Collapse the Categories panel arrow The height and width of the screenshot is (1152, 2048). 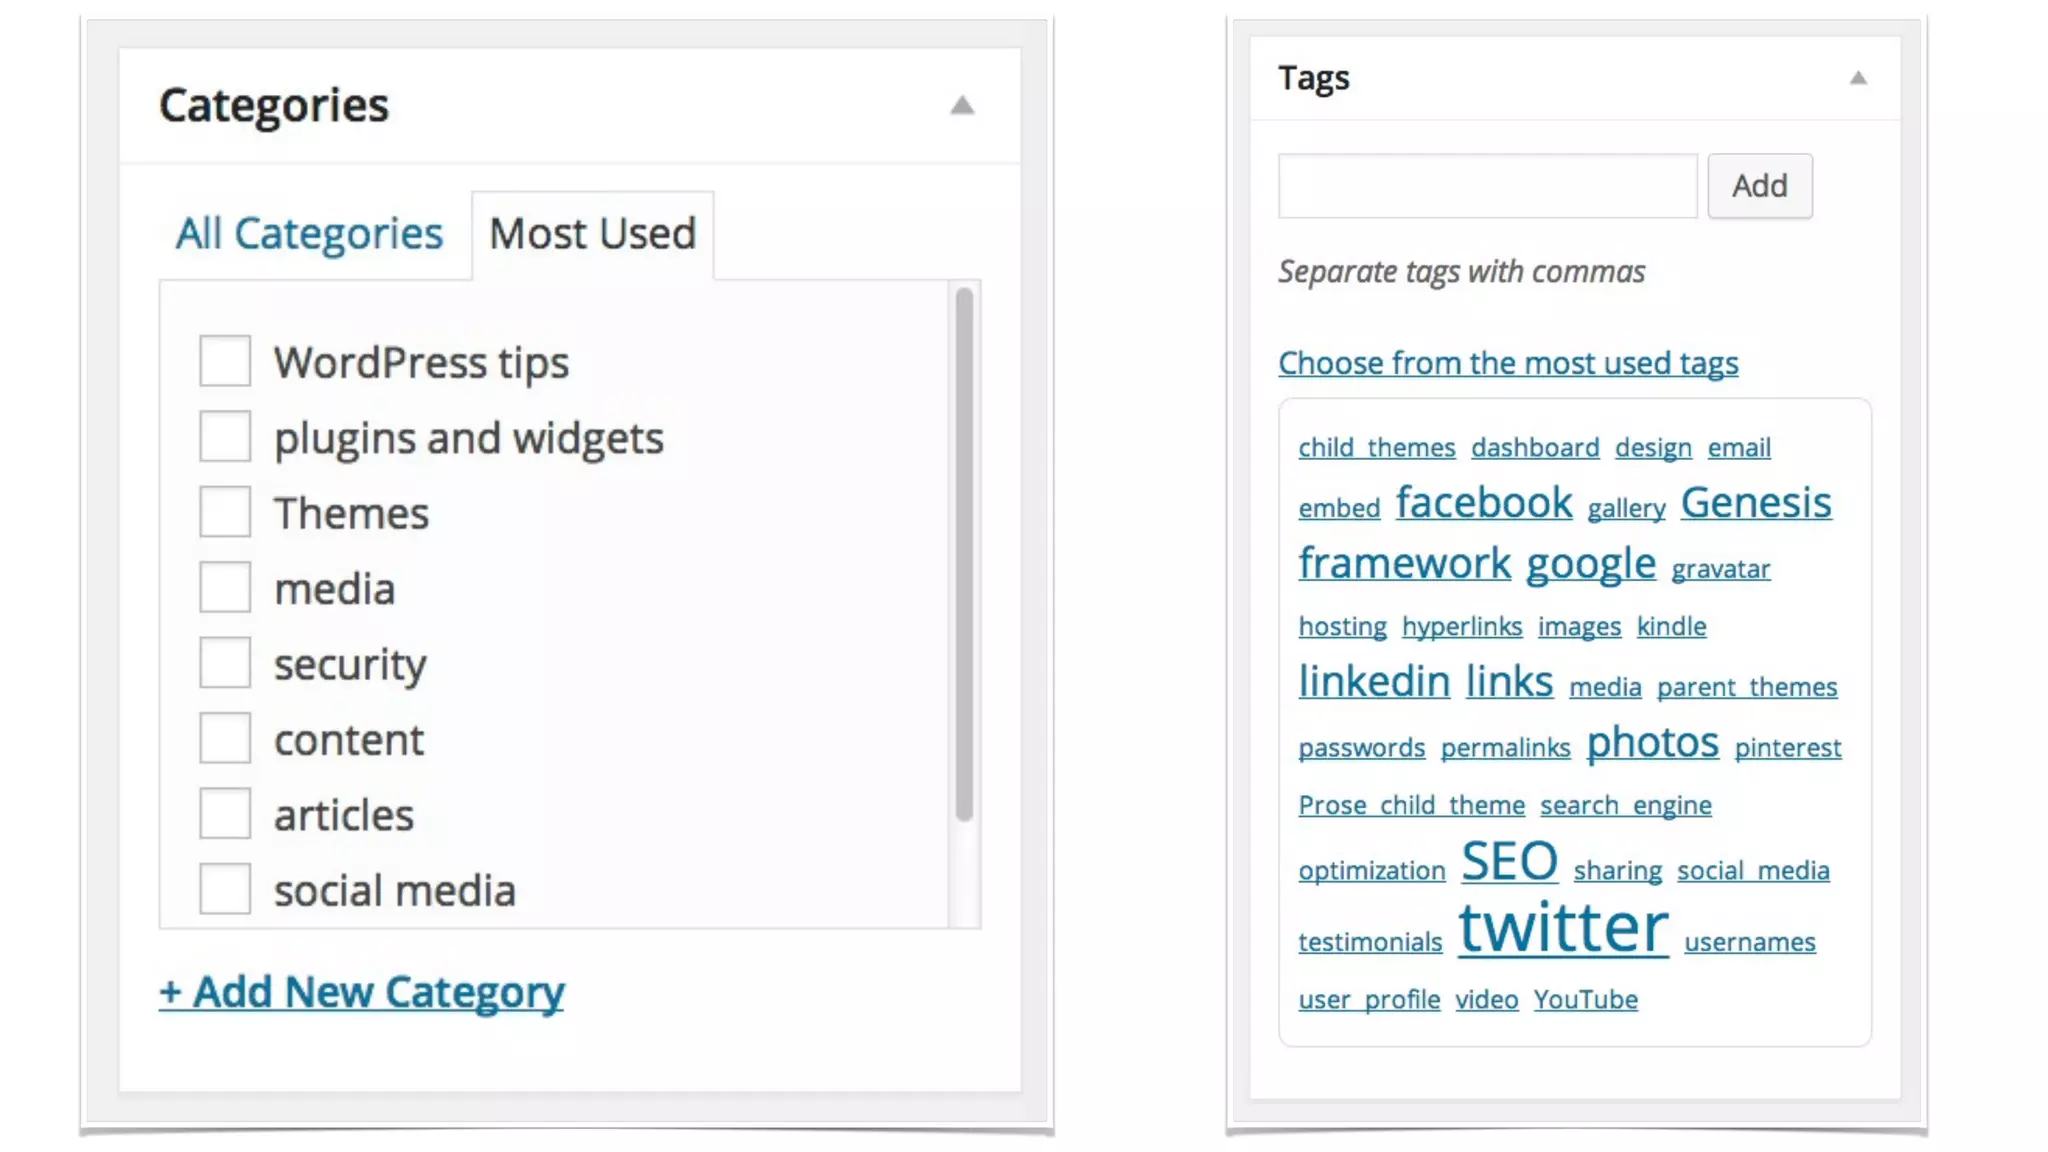961,106
